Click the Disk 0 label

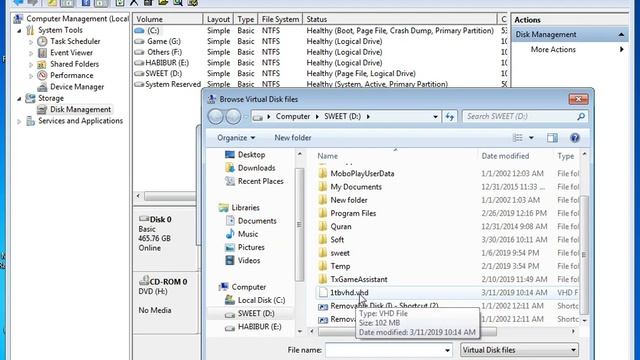click(160, 220)
